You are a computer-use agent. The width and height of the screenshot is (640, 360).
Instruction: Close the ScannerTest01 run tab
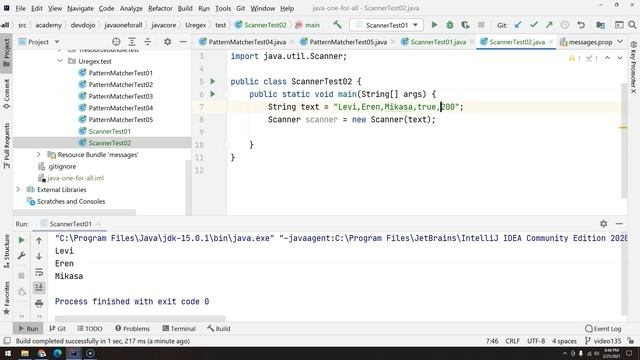coord(99,224)
